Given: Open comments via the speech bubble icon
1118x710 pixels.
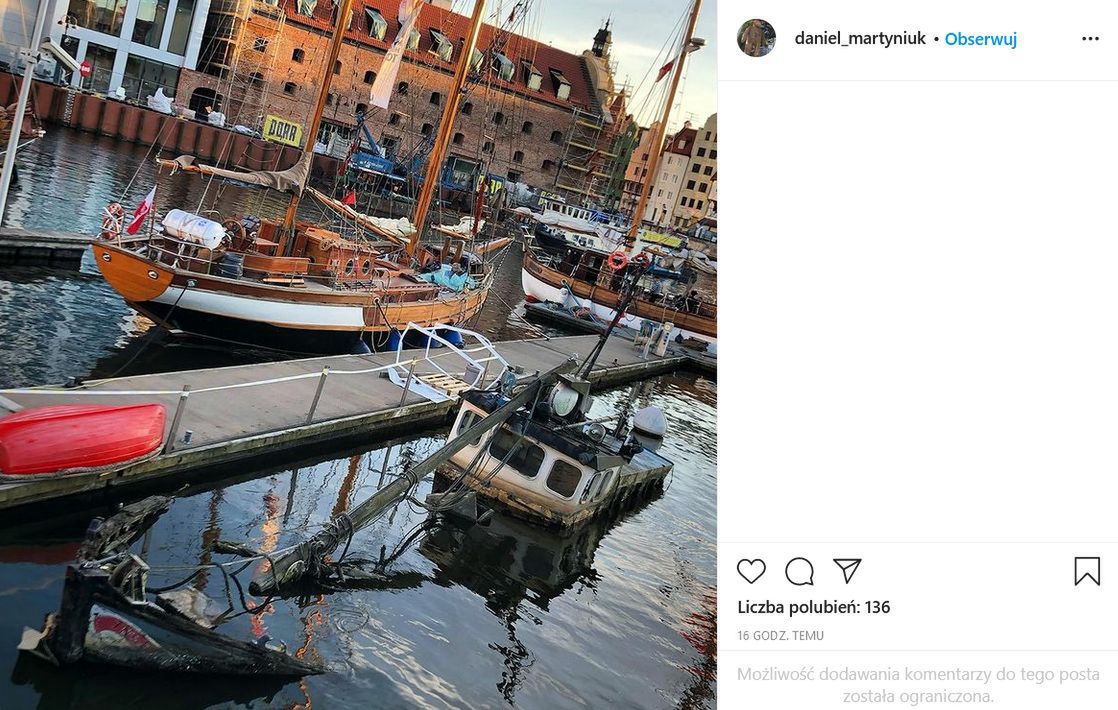Looking at the screenshot, I should tap(799, 571).
